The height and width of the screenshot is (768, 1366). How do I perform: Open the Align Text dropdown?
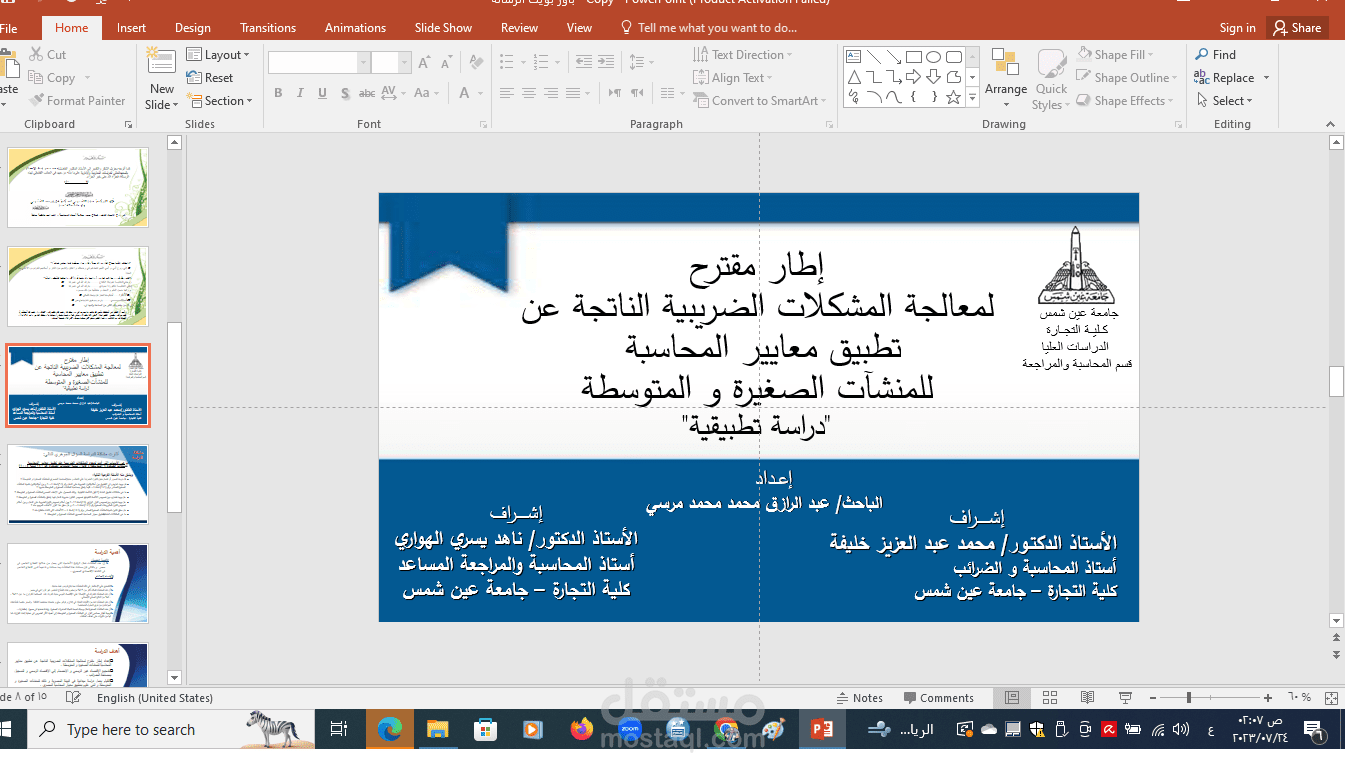(x=733, y=78)
